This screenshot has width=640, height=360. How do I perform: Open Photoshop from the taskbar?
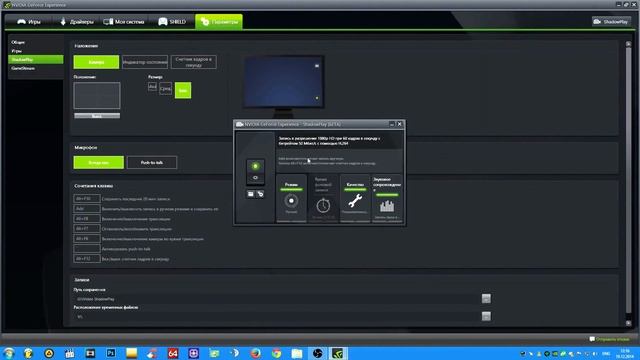[111, 353]
